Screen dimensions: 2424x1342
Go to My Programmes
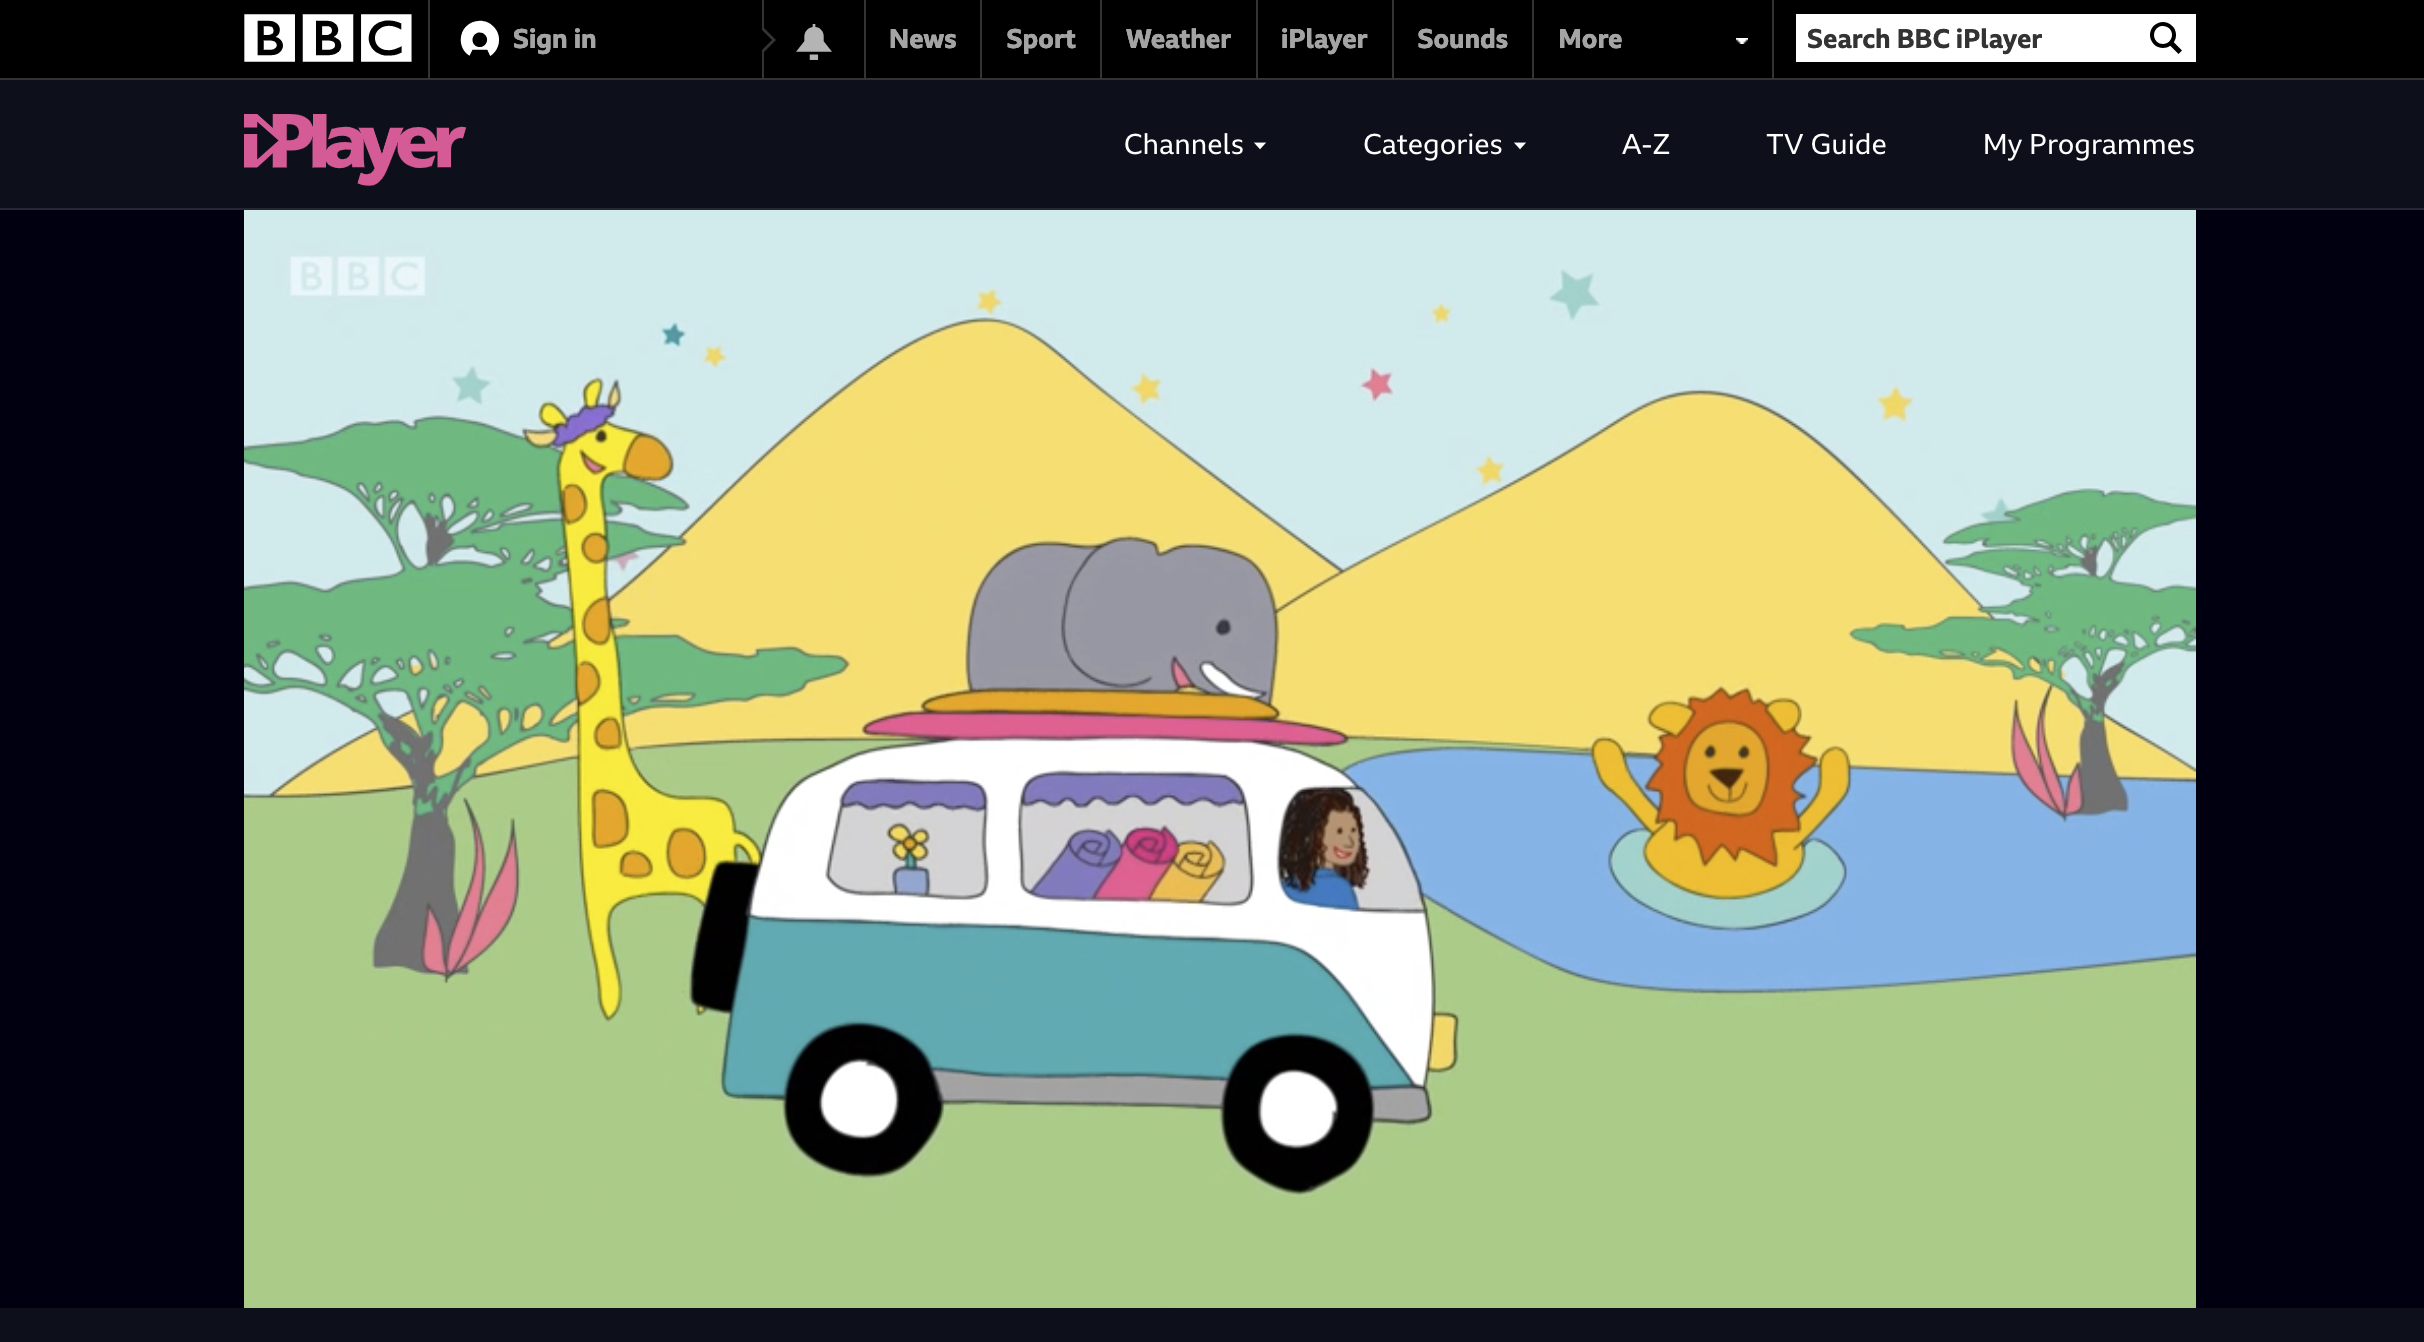tap(2088, 145)
